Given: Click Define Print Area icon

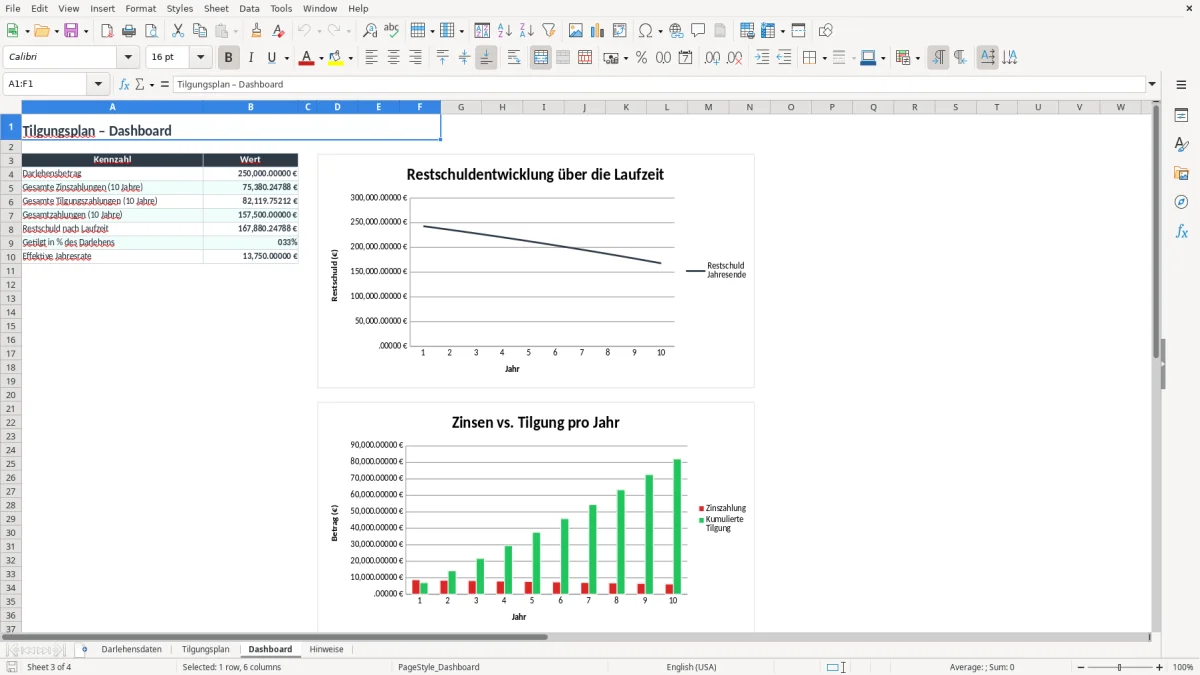Looking at the screenshot, I should [x=747, y=31].
